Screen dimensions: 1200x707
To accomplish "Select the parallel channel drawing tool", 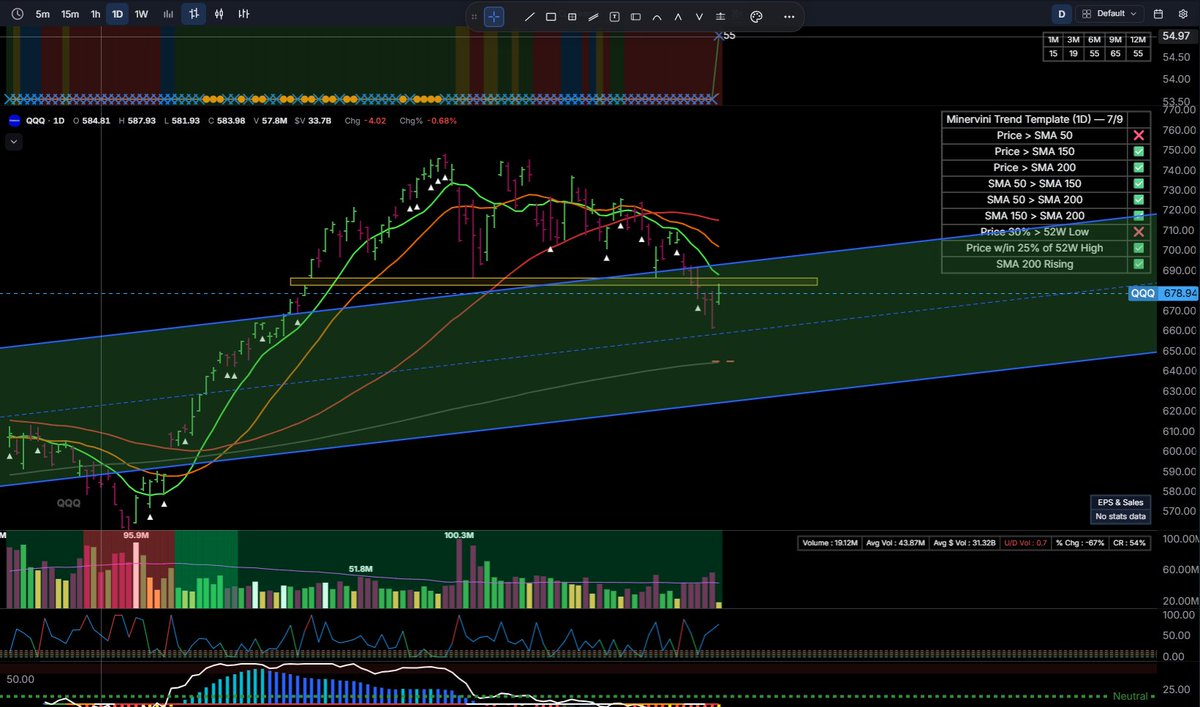I will pos(593,16).
